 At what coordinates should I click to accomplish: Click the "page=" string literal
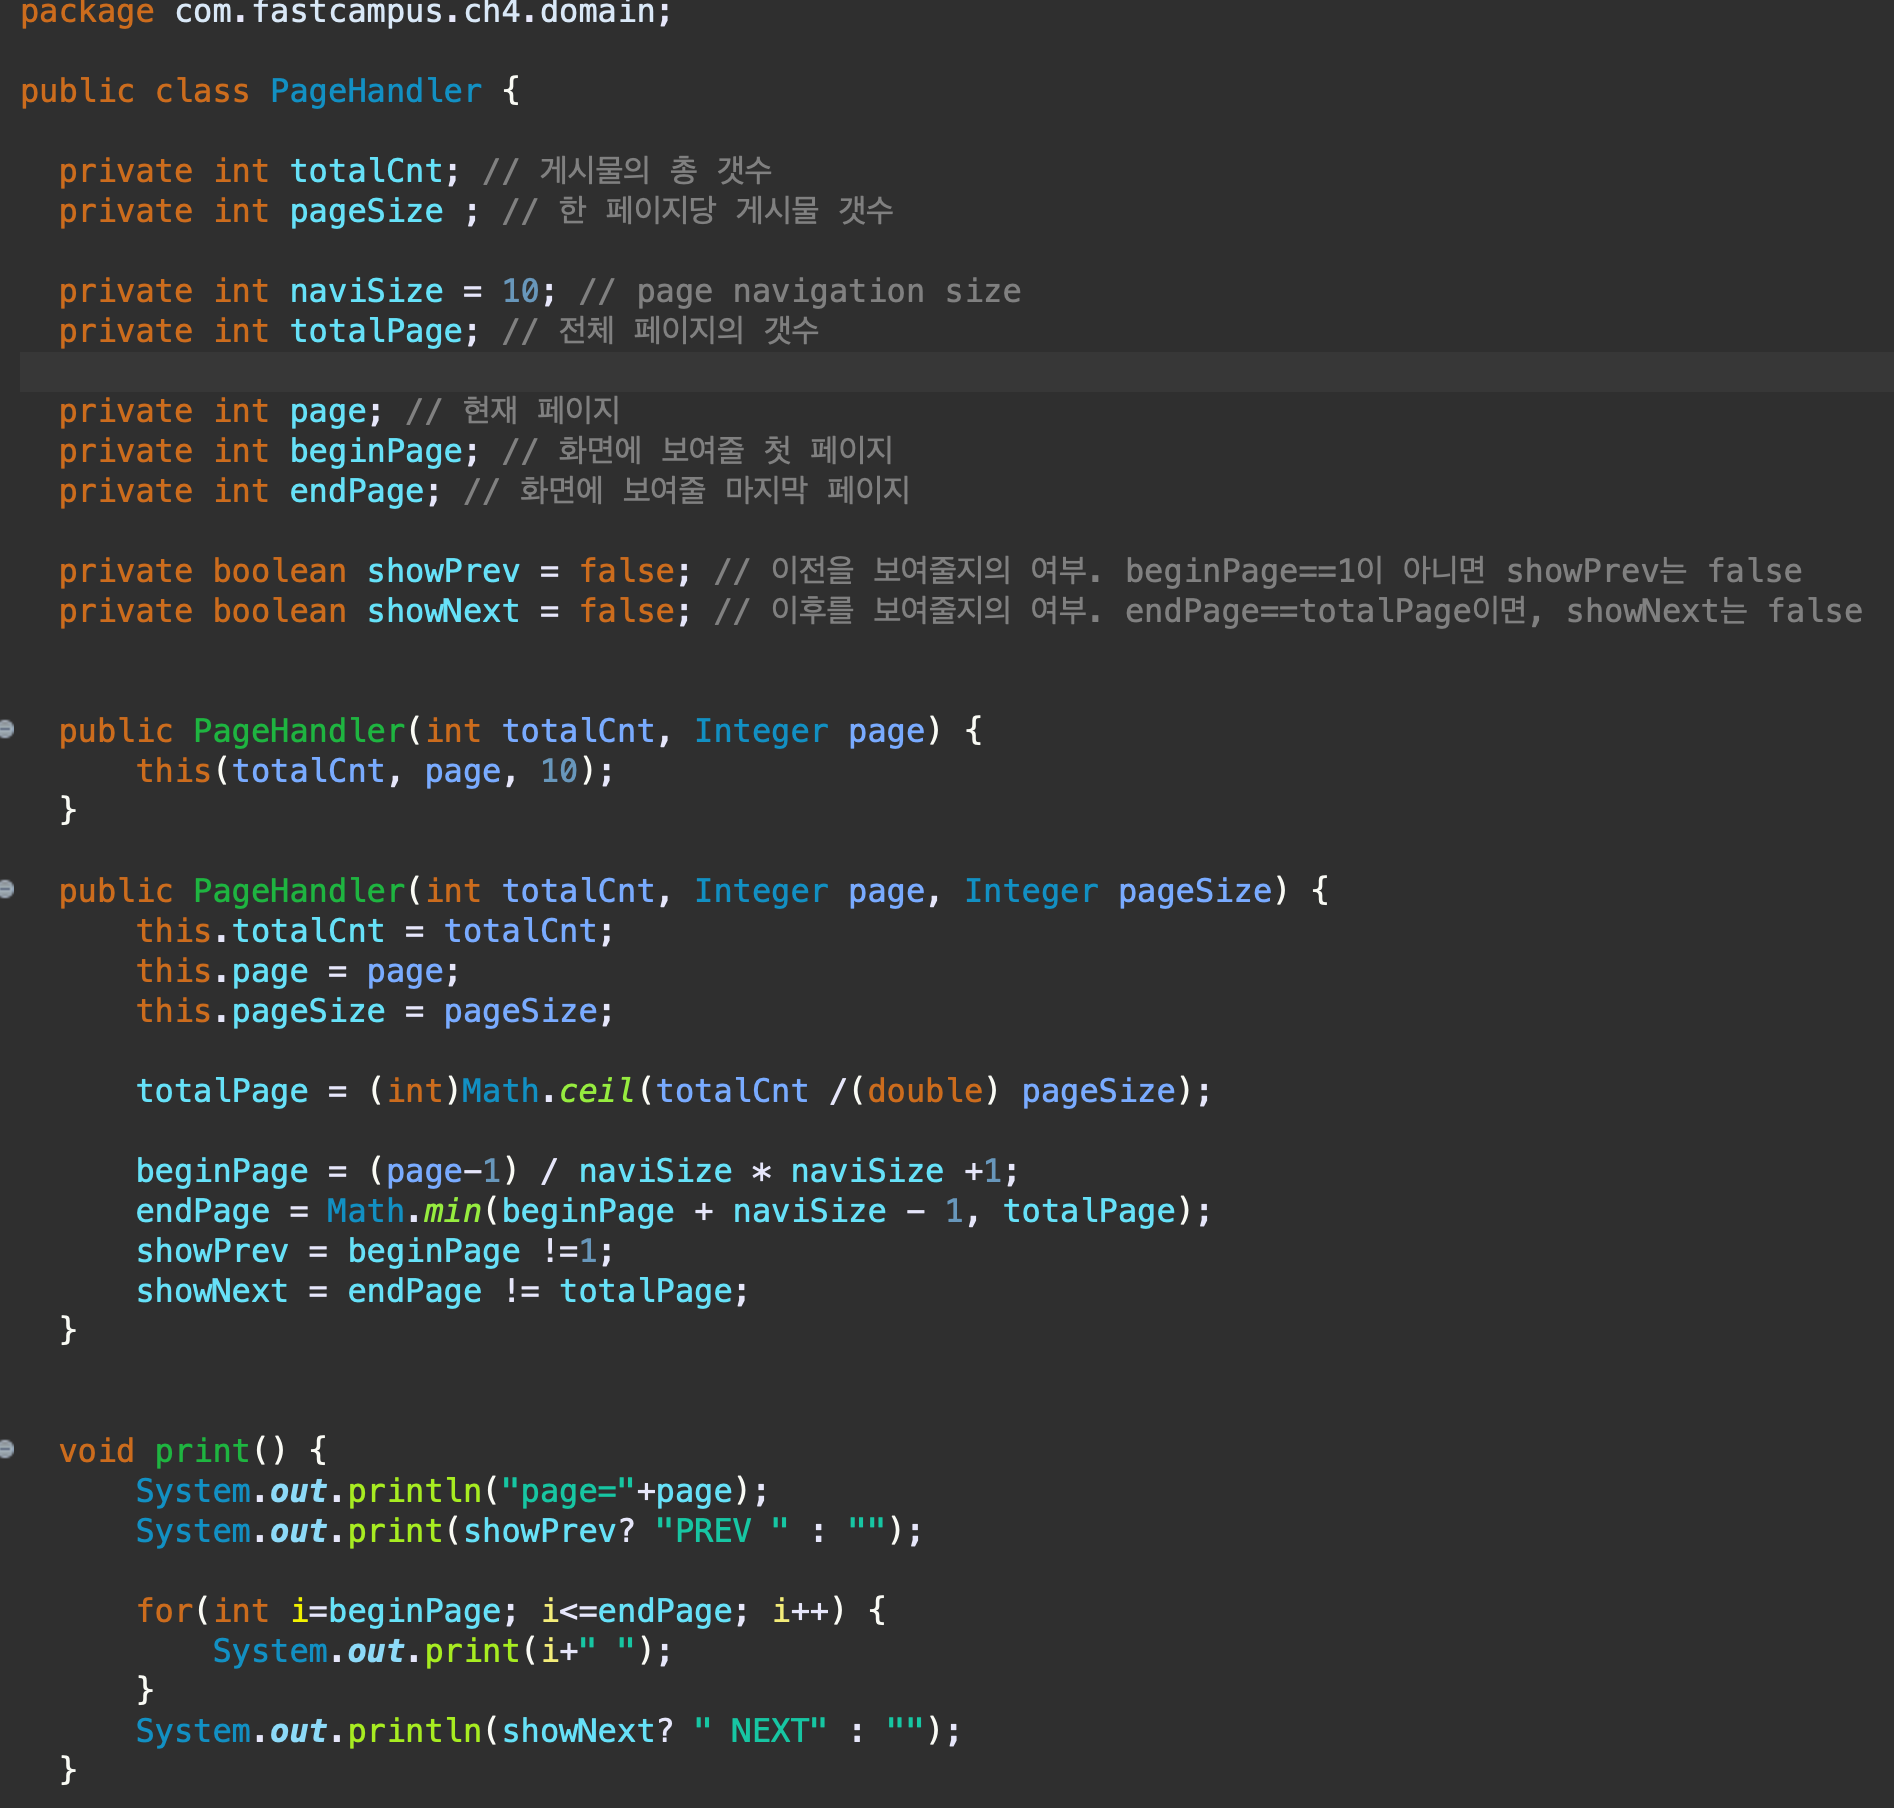pos(568,1491)
